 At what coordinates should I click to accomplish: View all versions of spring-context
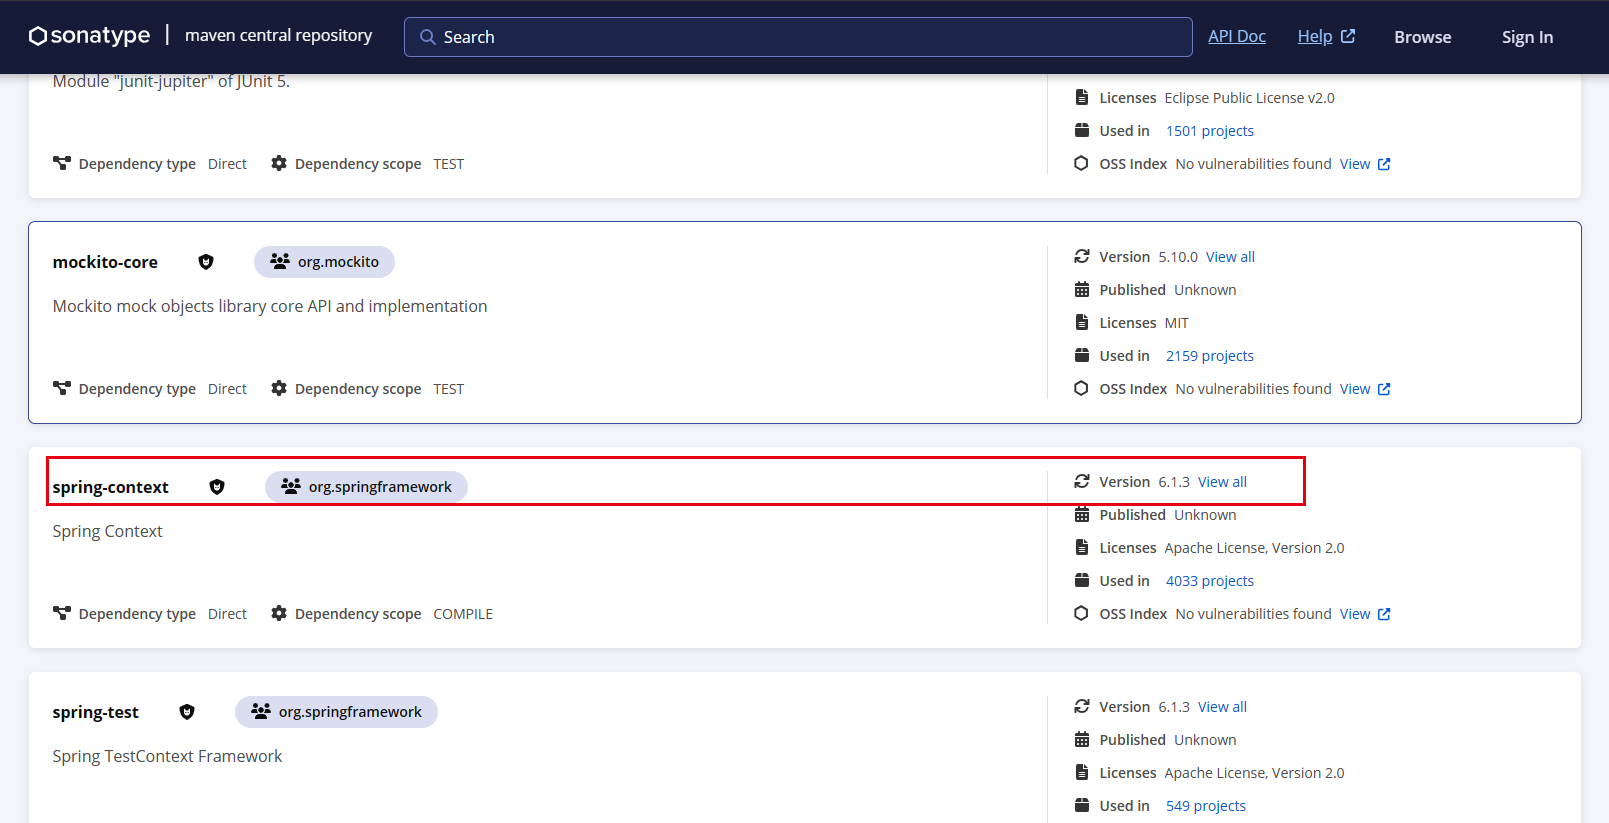[x=1222, y=482]
